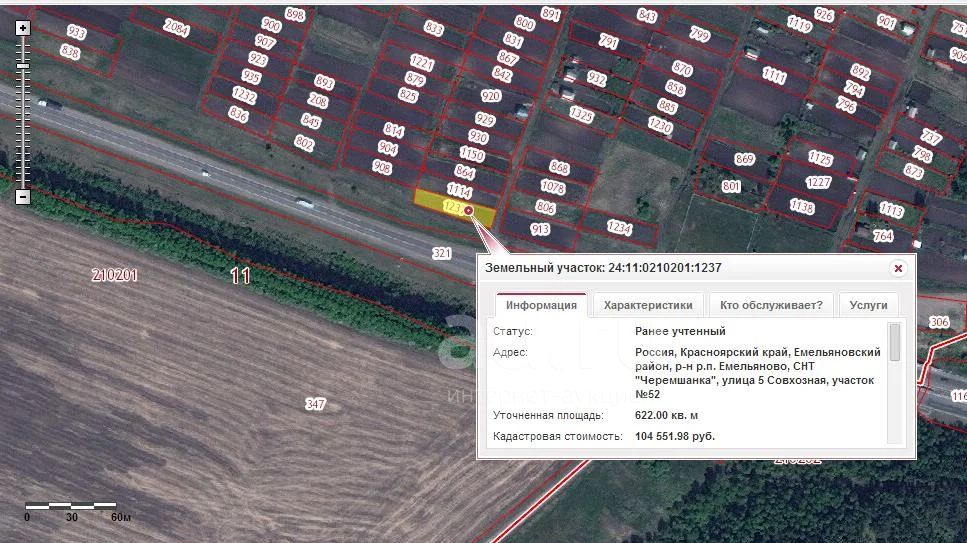Click parcel 1138 on the map
The height and width of the screenshot is (543, 967).
pos(802,207)
